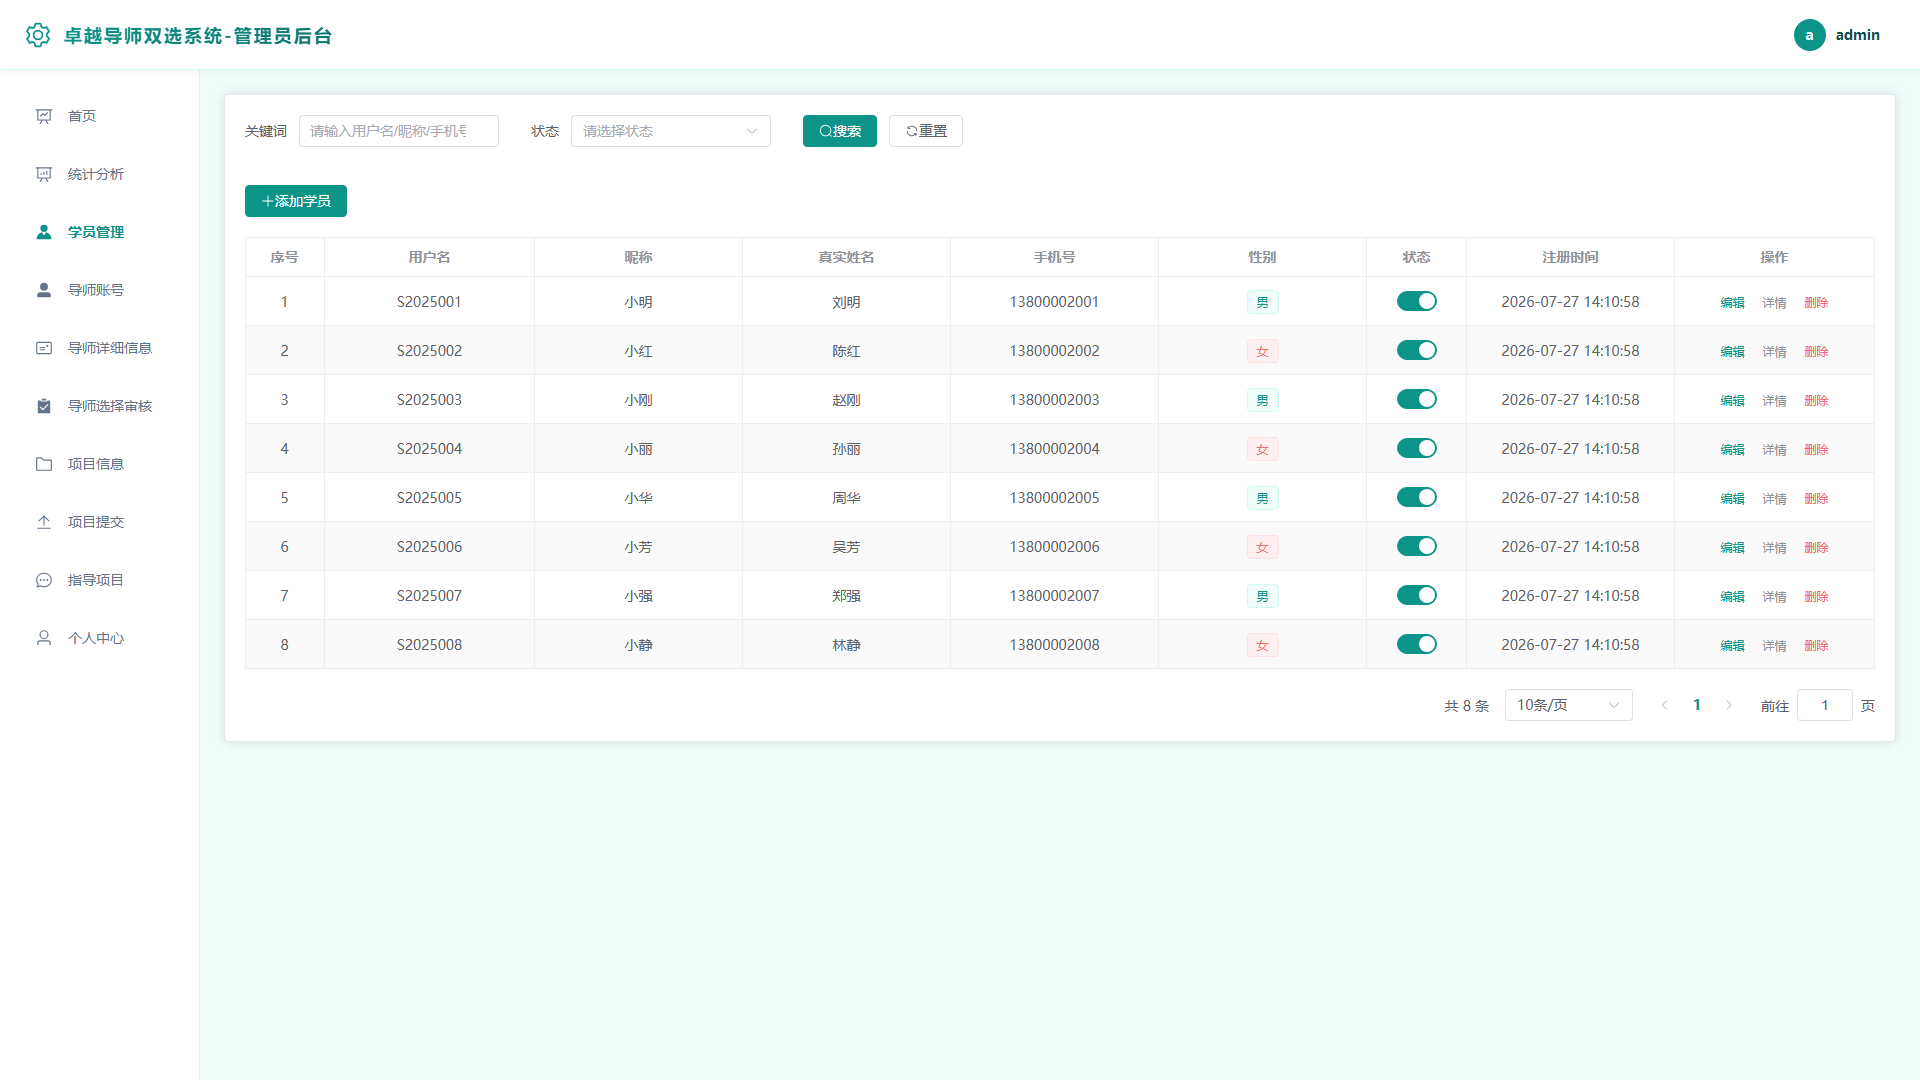Select the 导师账号 user icon
Screen dimensions: 1920x1080
(x=44, y=290)
